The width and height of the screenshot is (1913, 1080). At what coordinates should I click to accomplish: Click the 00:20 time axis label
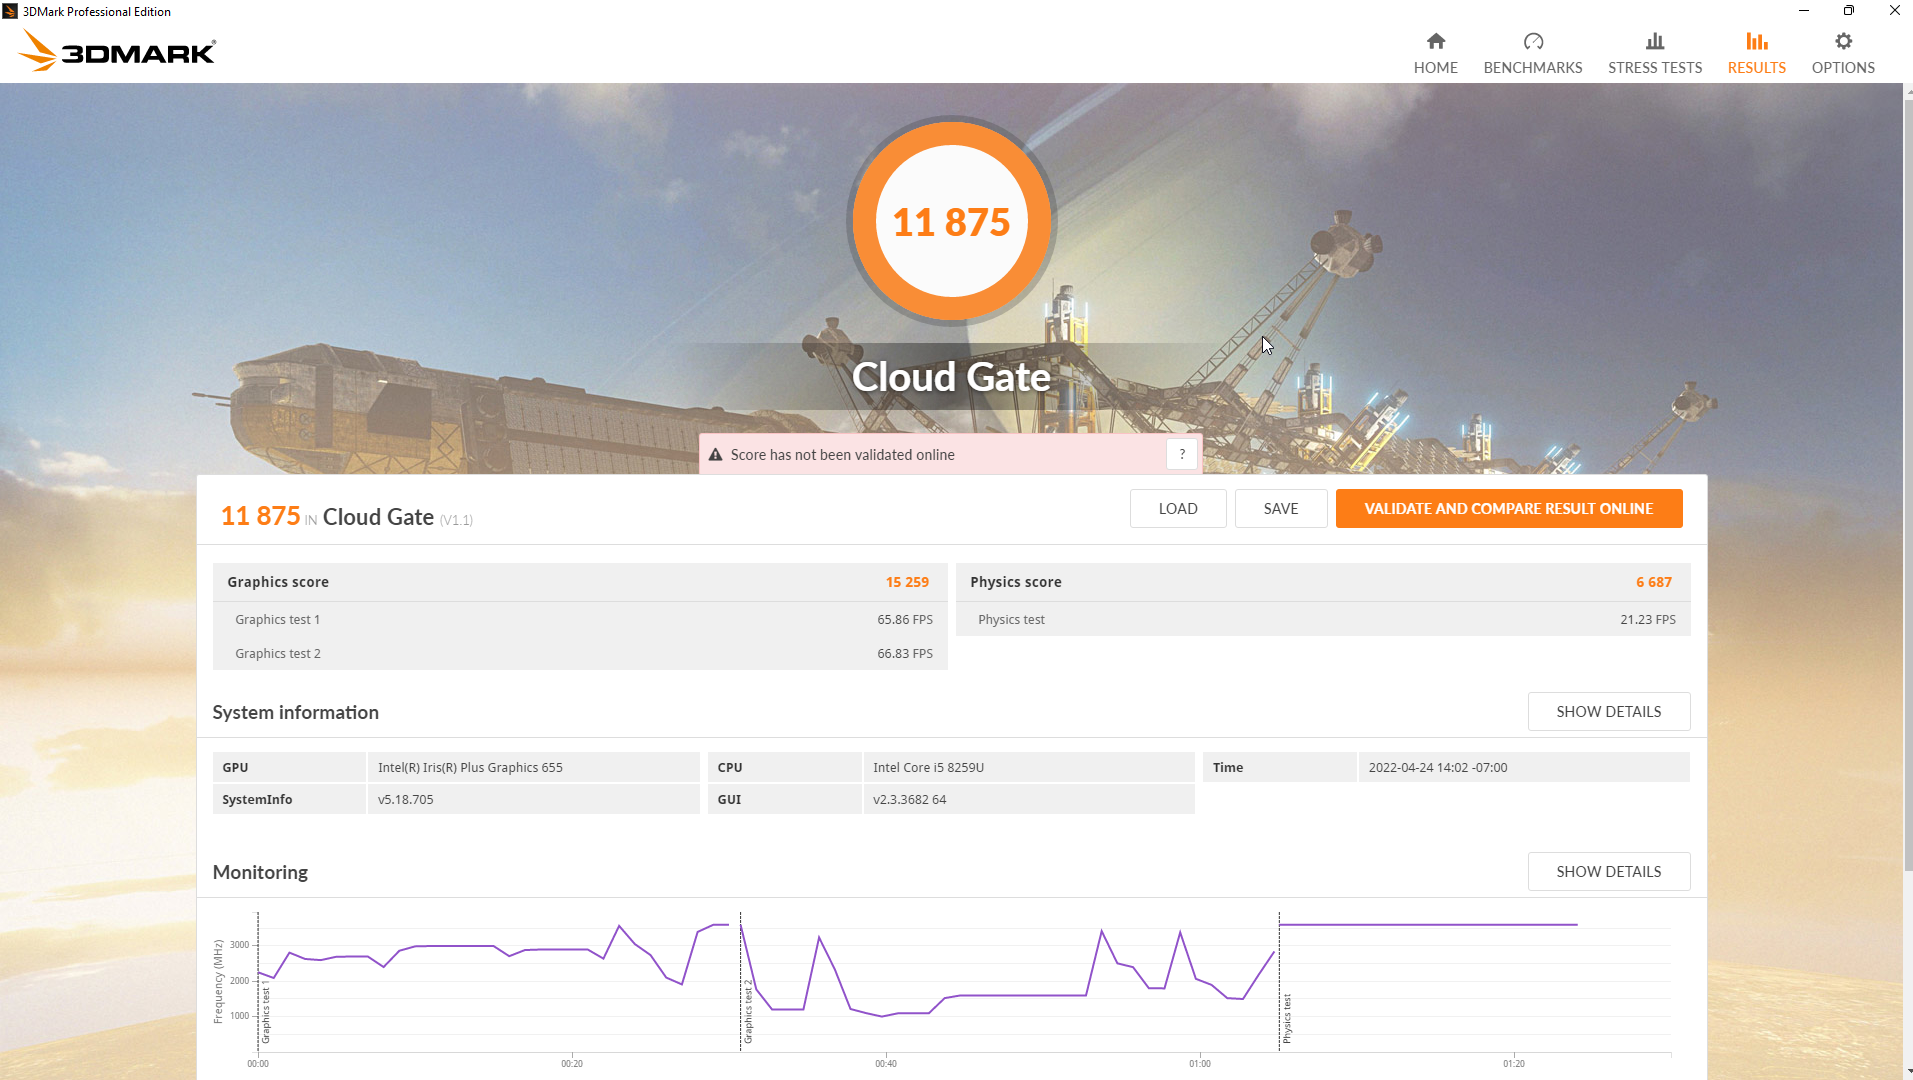pyautogui.click(x=572, y=1063)
